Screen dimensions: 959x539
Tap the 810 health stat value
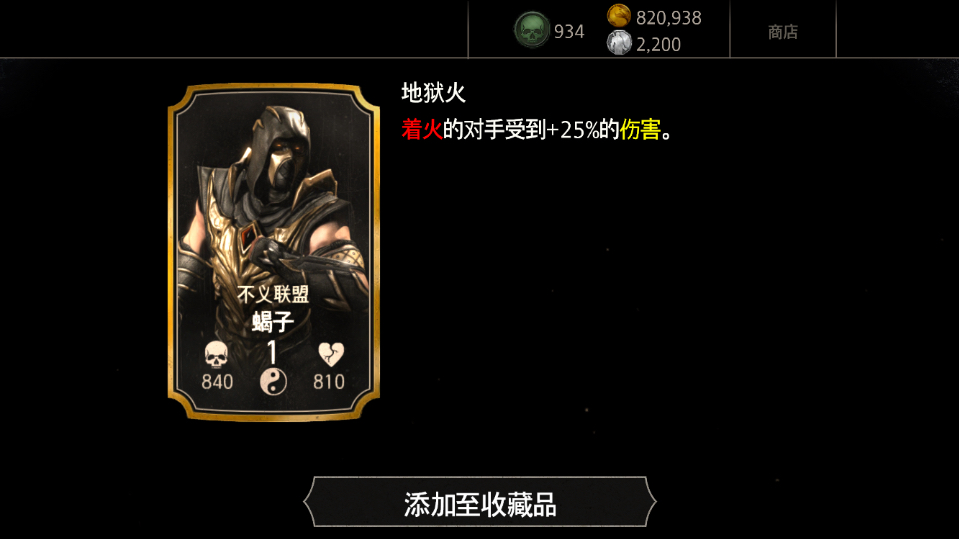[329, 382]
